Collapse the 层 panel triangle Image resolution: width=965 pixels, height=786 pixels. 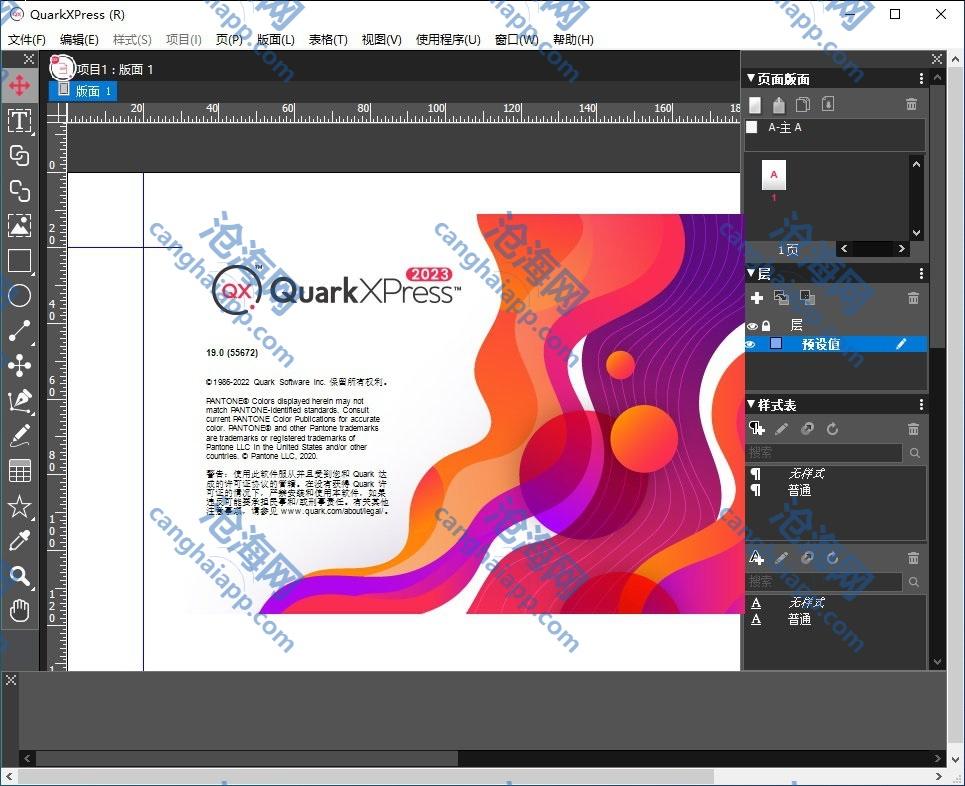(x=751, y=273)
